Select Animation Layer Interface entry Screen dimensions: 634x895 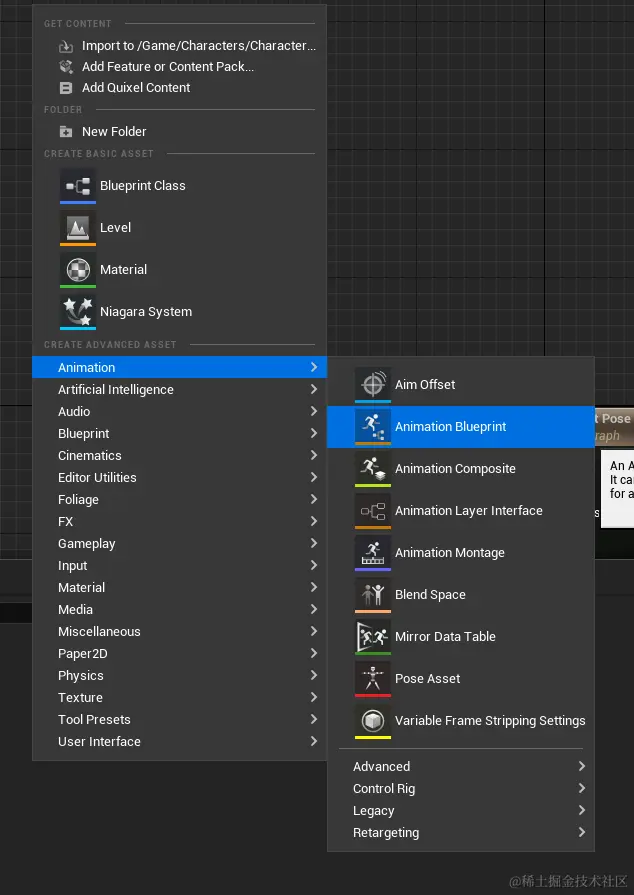[461, 511]
